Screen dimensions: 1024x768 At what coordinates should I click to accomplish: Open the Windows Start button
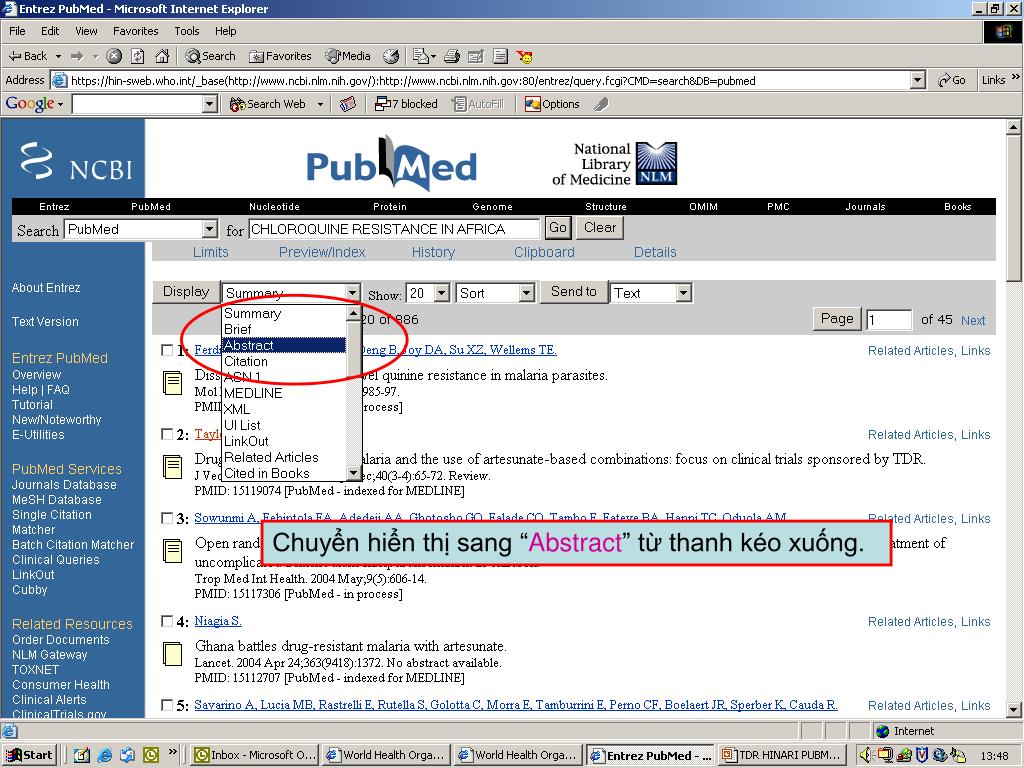pyautogui.click(x=29, y=755)
